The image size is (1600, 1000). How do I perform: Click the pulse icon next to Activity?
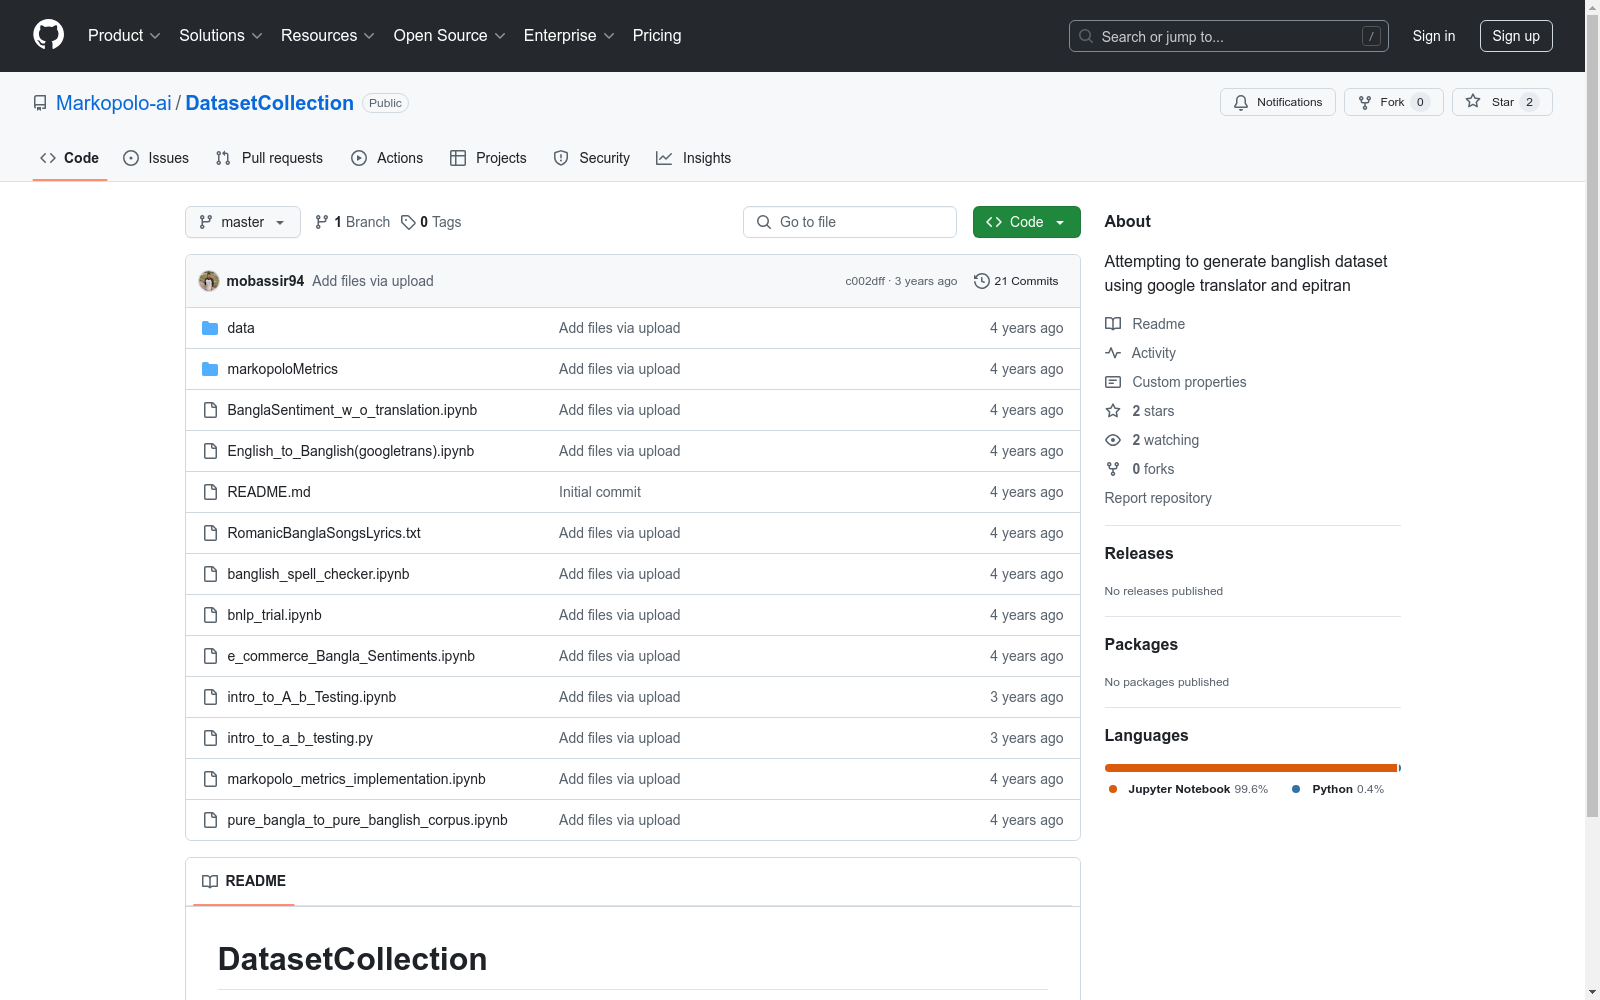(1113, 353)
